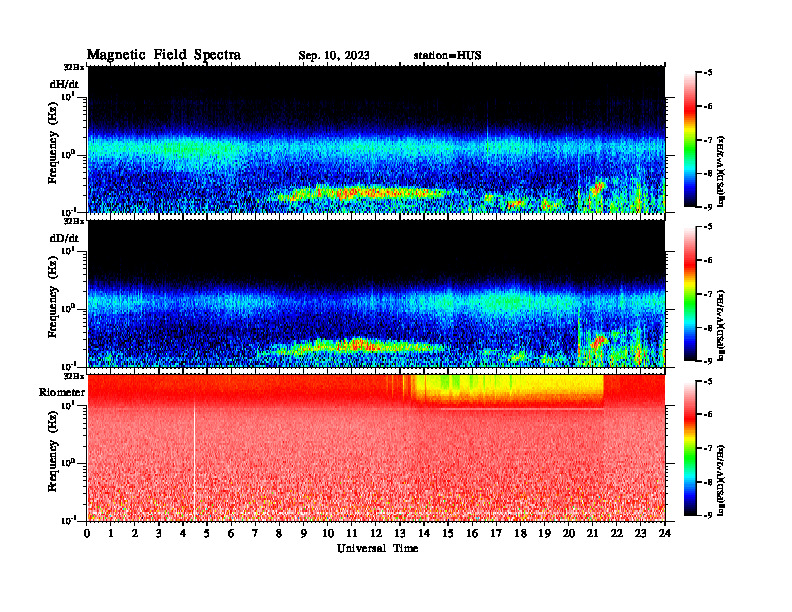This screenshot has width=792, height=612.
Task: Click the 10^0 frequency tick of the Riometer panel
Action: 69,463
